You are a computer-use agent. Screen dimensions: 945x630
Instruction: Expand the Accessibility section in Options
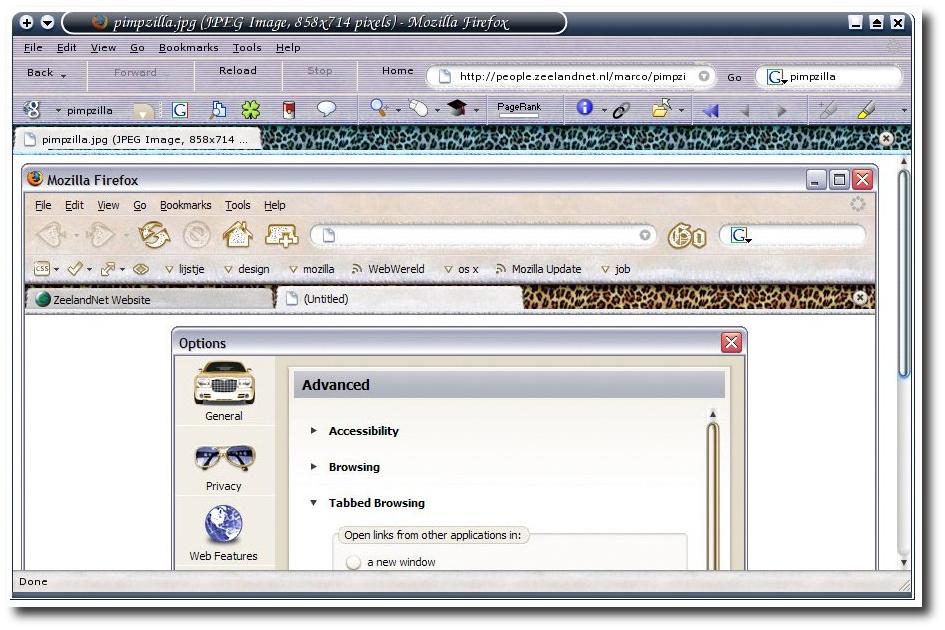313,430
